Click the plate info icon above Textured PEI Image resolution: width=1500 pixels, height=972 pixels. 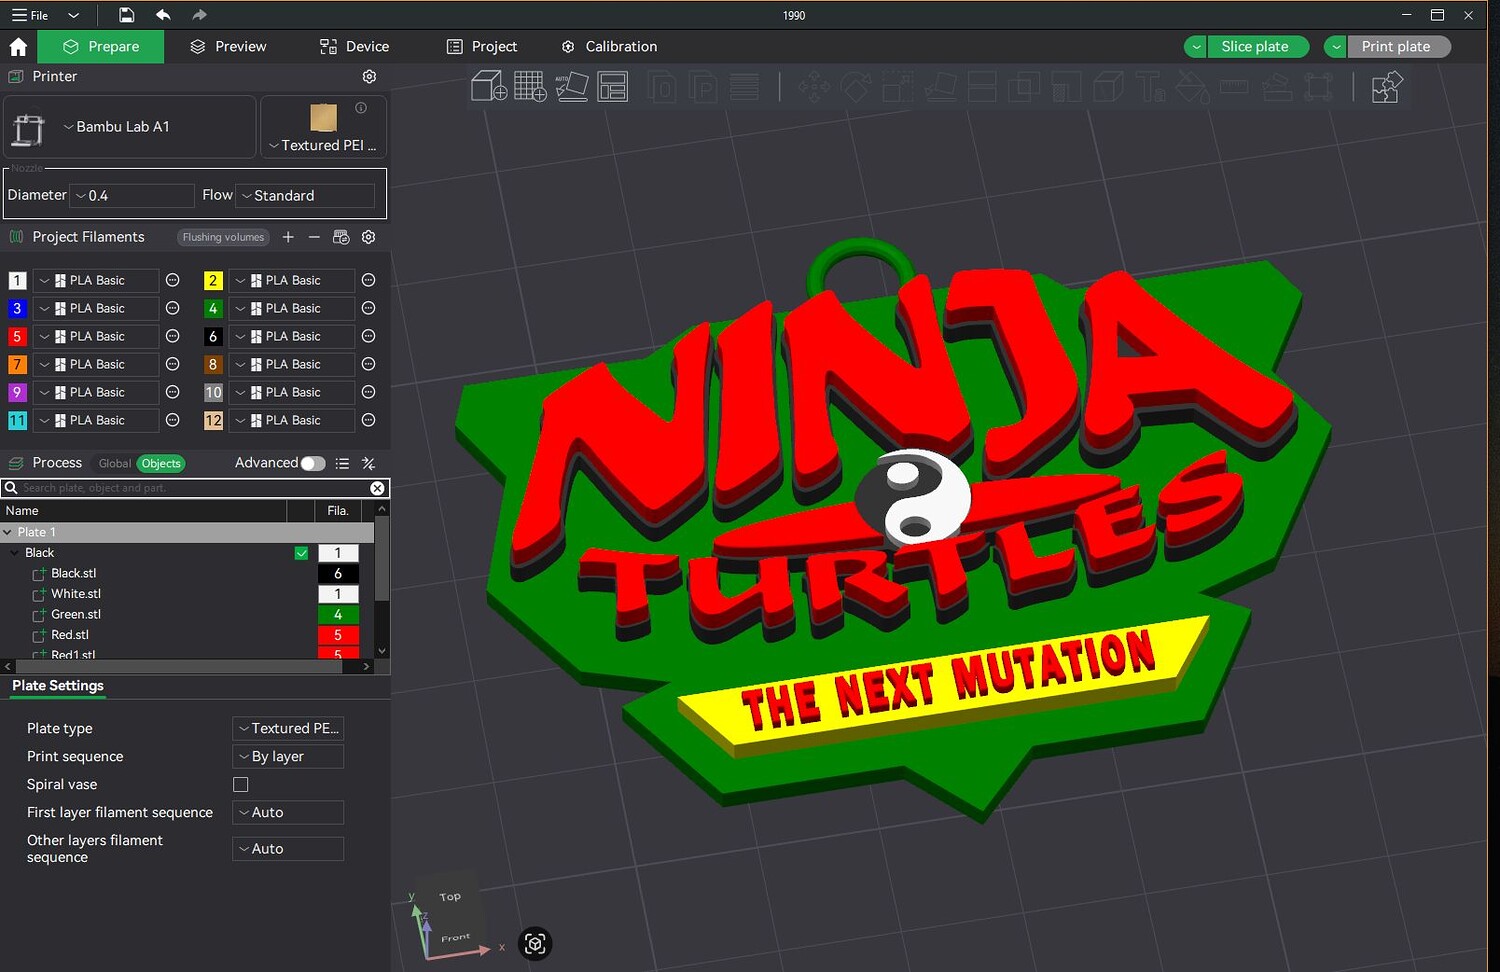[x=361, y=108]
